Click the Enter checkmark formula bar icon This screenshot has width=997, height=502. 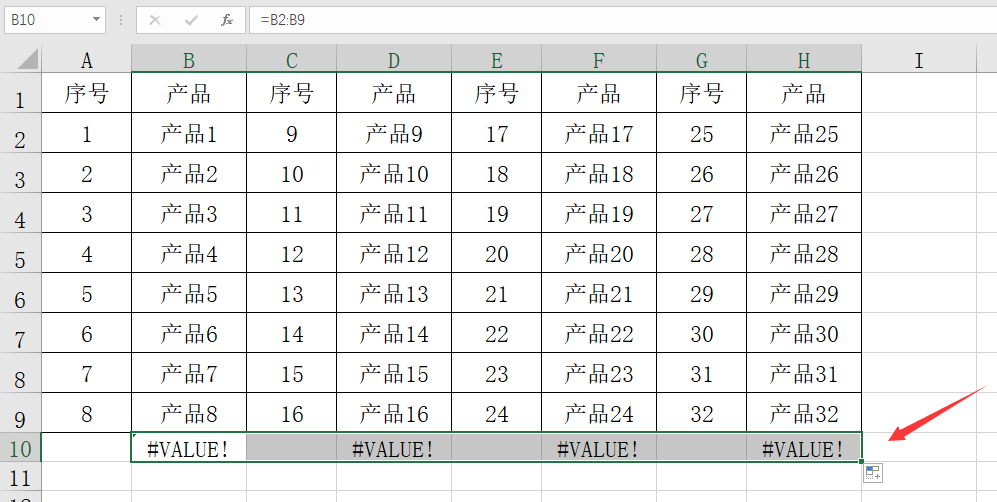[x=191, y=20]
